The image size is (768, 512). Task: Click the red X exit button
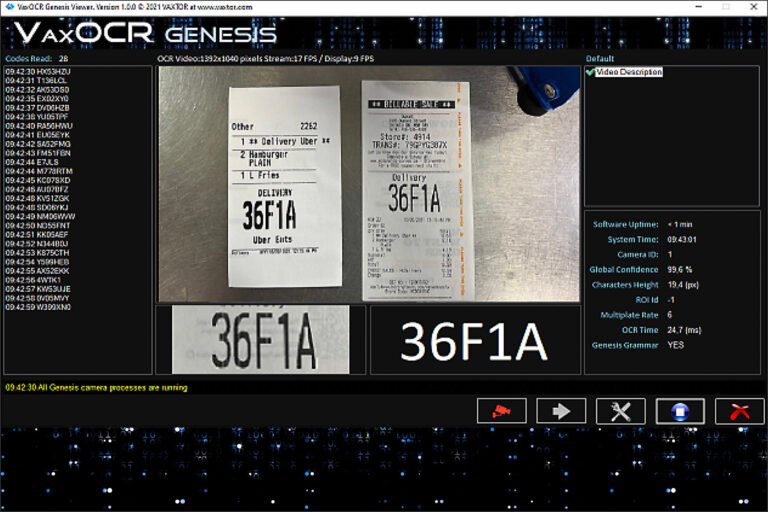click(740, 411)
